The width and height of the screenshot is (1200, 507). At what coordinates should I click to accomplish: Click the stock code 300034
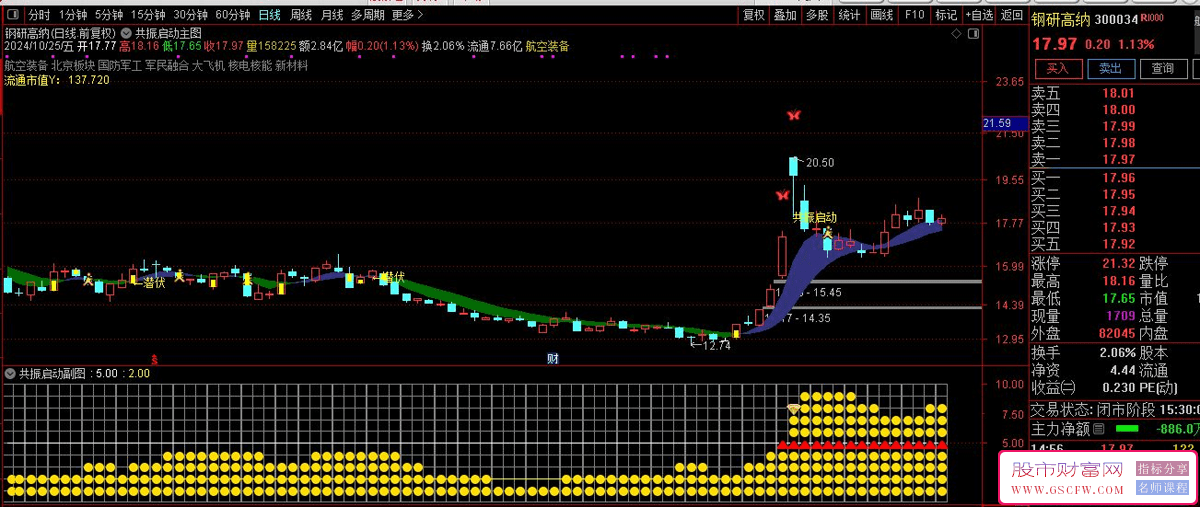click(x=1116, y=19)
